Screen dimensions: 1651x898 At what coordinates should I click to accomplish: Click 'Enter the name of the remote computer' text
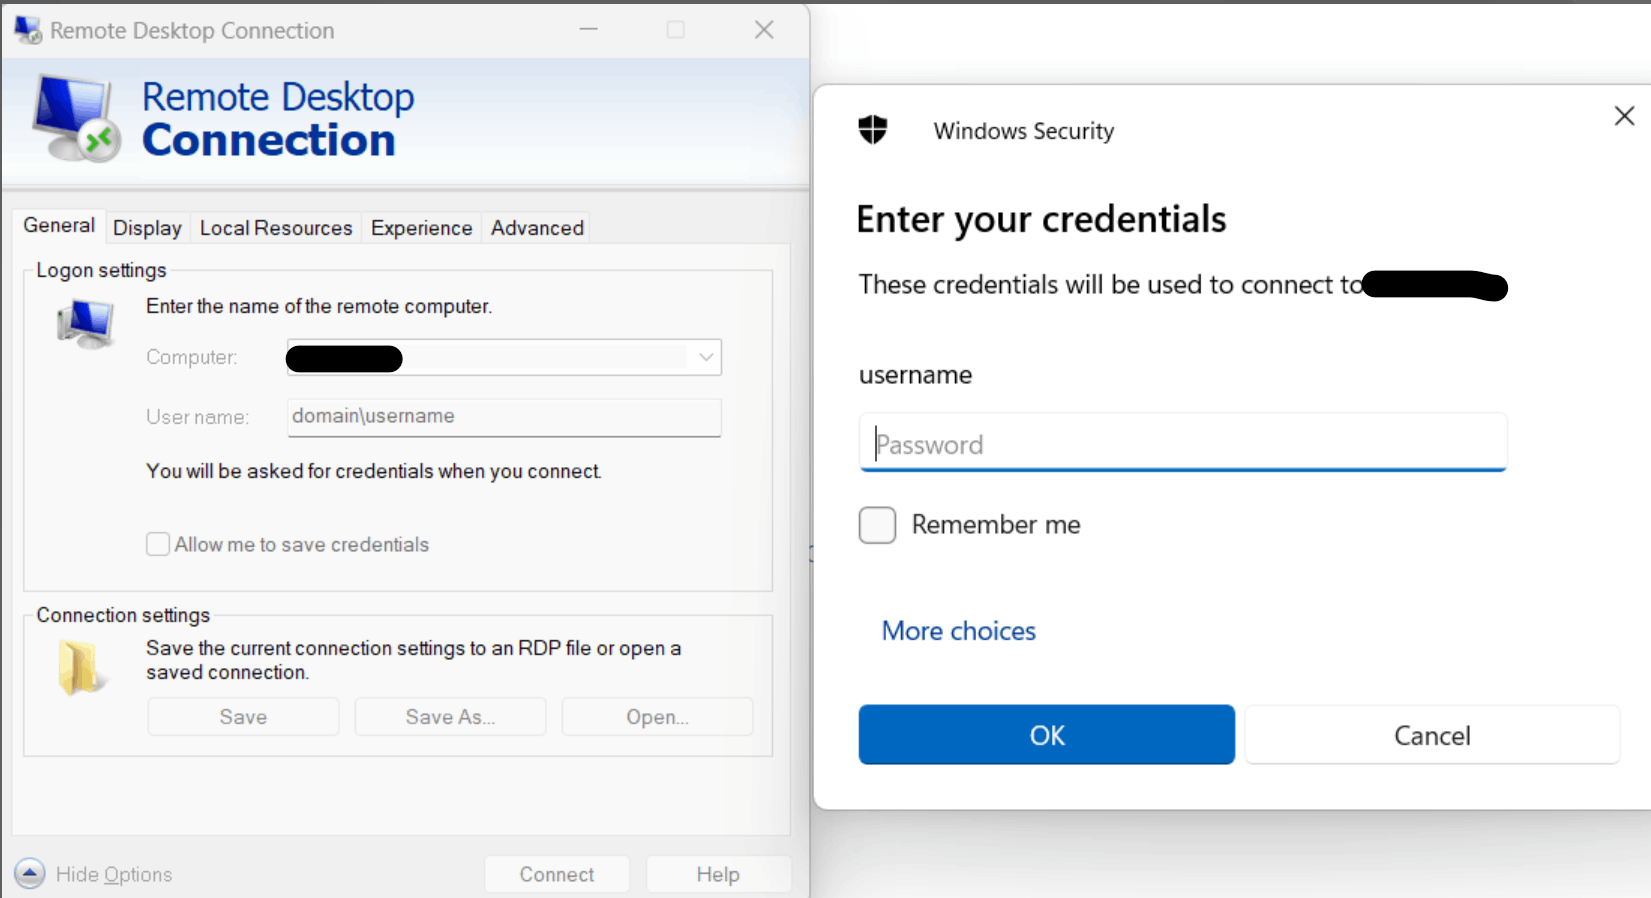[319, 306]
